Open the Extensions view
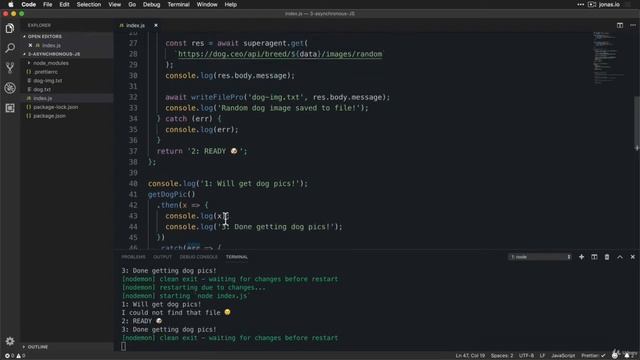Image resolution: width=640 pixels, height=360 pixels. coord(10,108)
